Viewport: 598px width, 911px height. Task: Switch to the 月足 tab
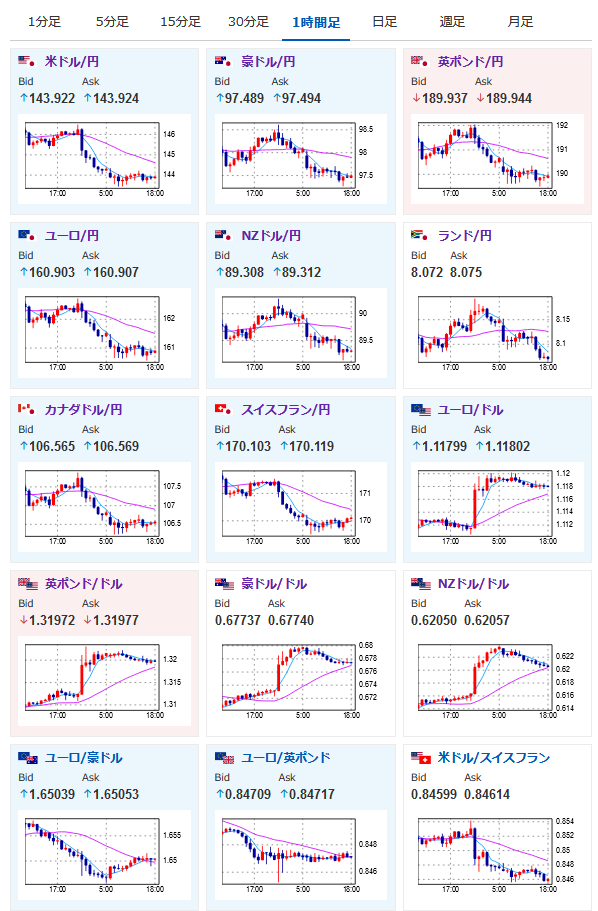(520, 22)
